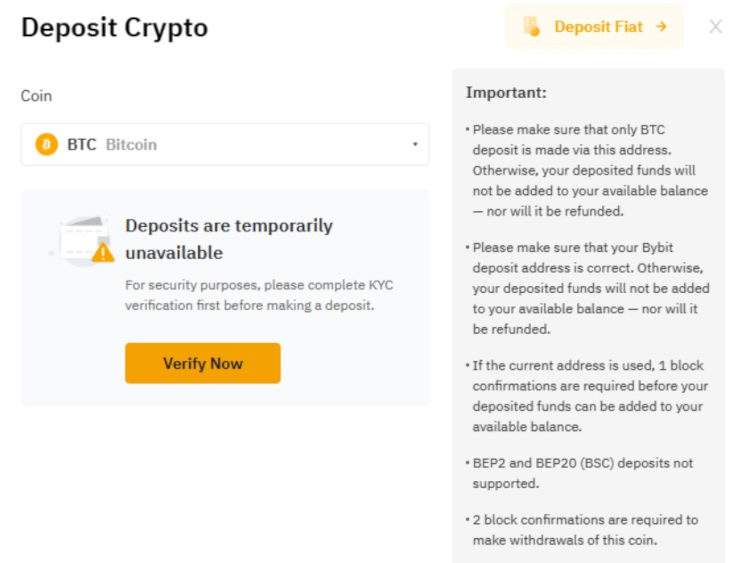Click the 'Important:' heading
This screenshot has width=733, height=563.
coord(506,93)
